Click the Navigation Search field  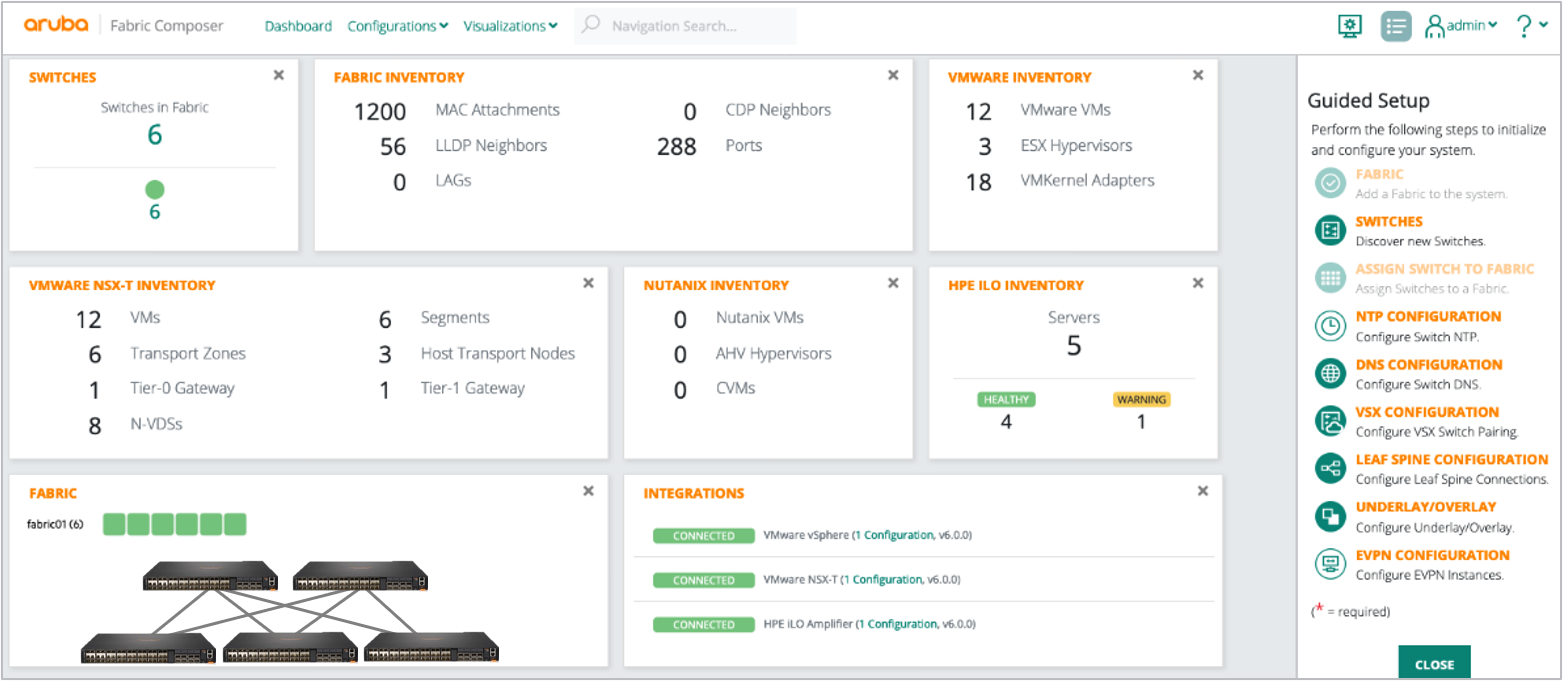pyautogui.click(x=686, y=26)
